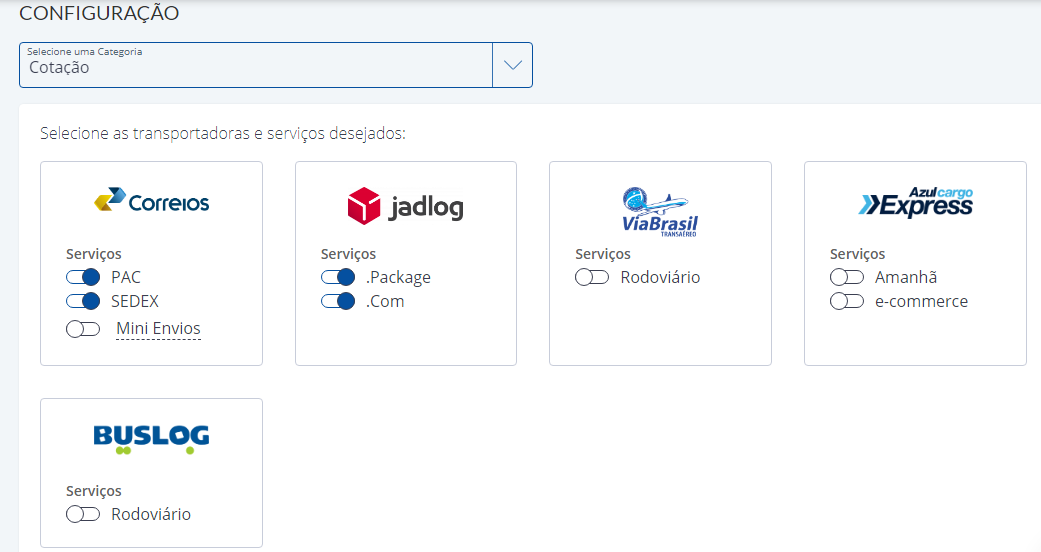Turn off Jadlog .Com service
Viewport: 1041px width, 552px height.
pos(338,302)
